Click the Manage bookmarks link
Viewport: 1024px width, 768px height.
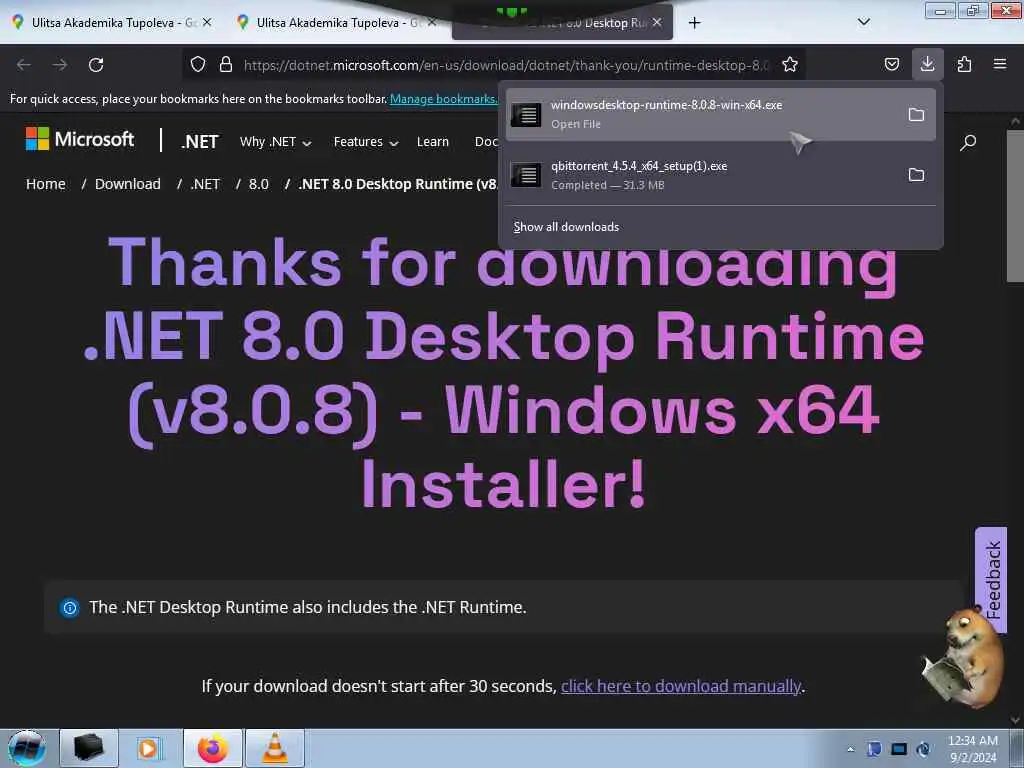443,99
